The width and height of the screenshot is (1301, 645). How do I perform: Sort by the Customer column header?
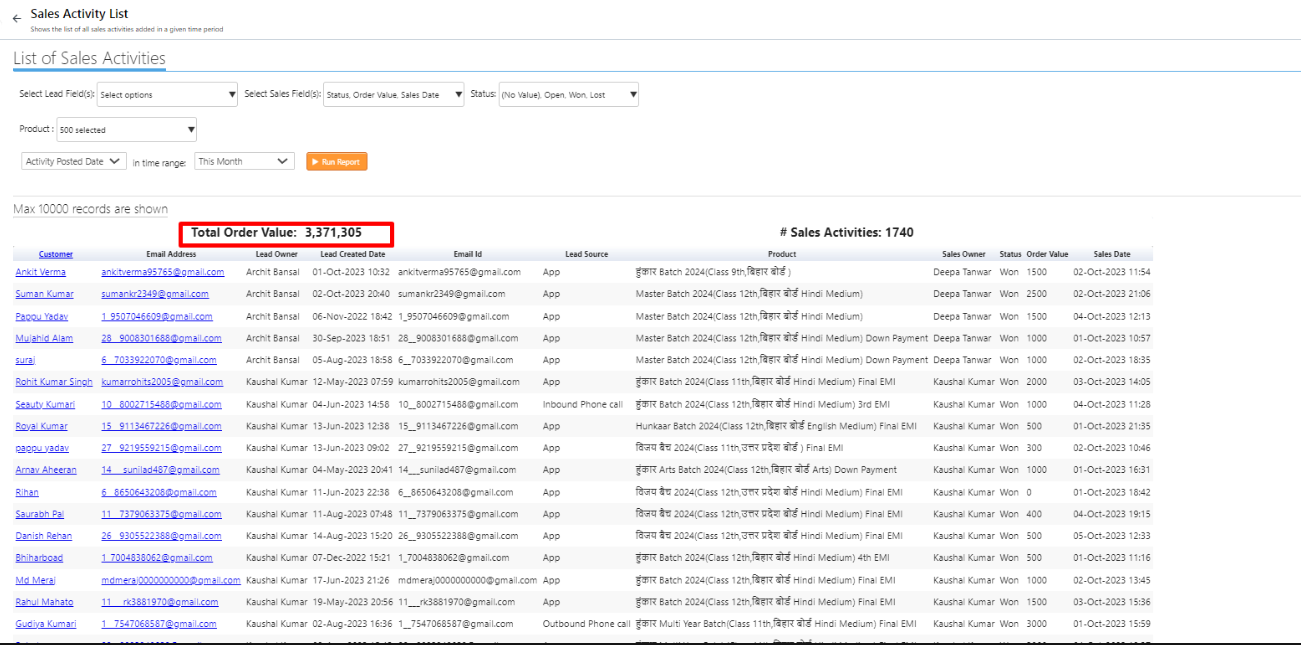[x=56, y=254]
